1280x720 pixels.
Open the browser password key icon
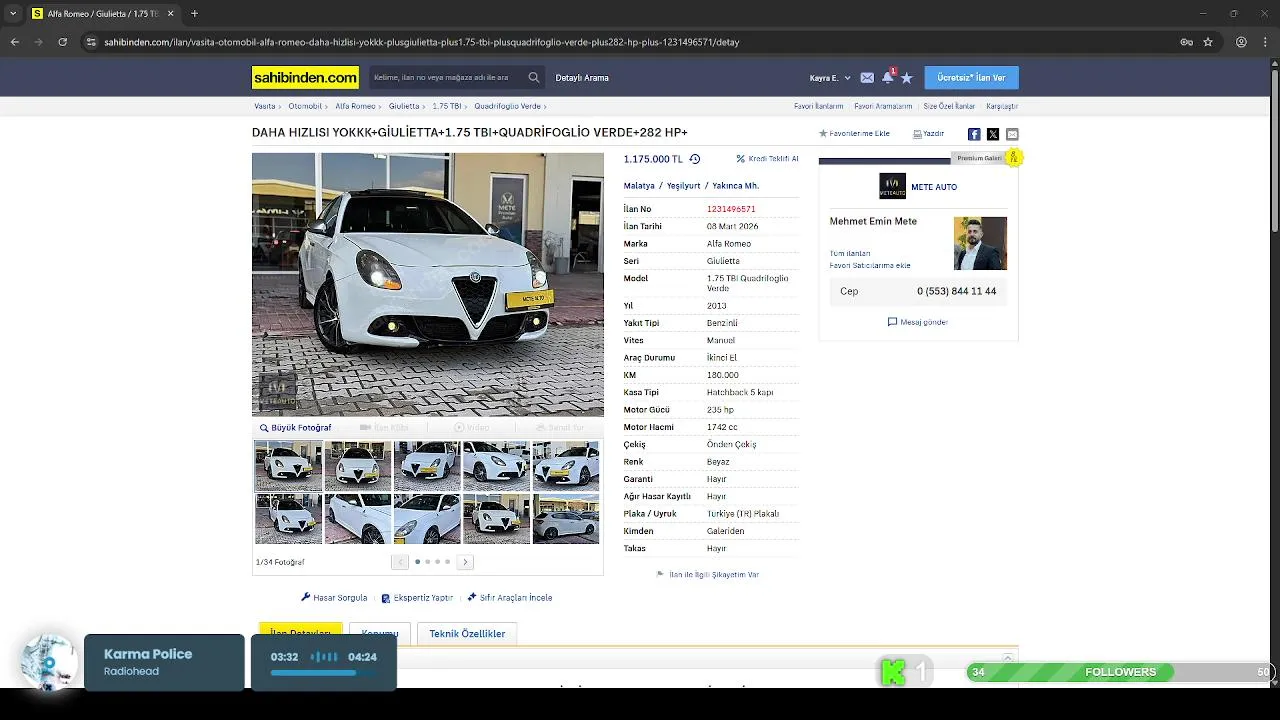click(1186, 42)
